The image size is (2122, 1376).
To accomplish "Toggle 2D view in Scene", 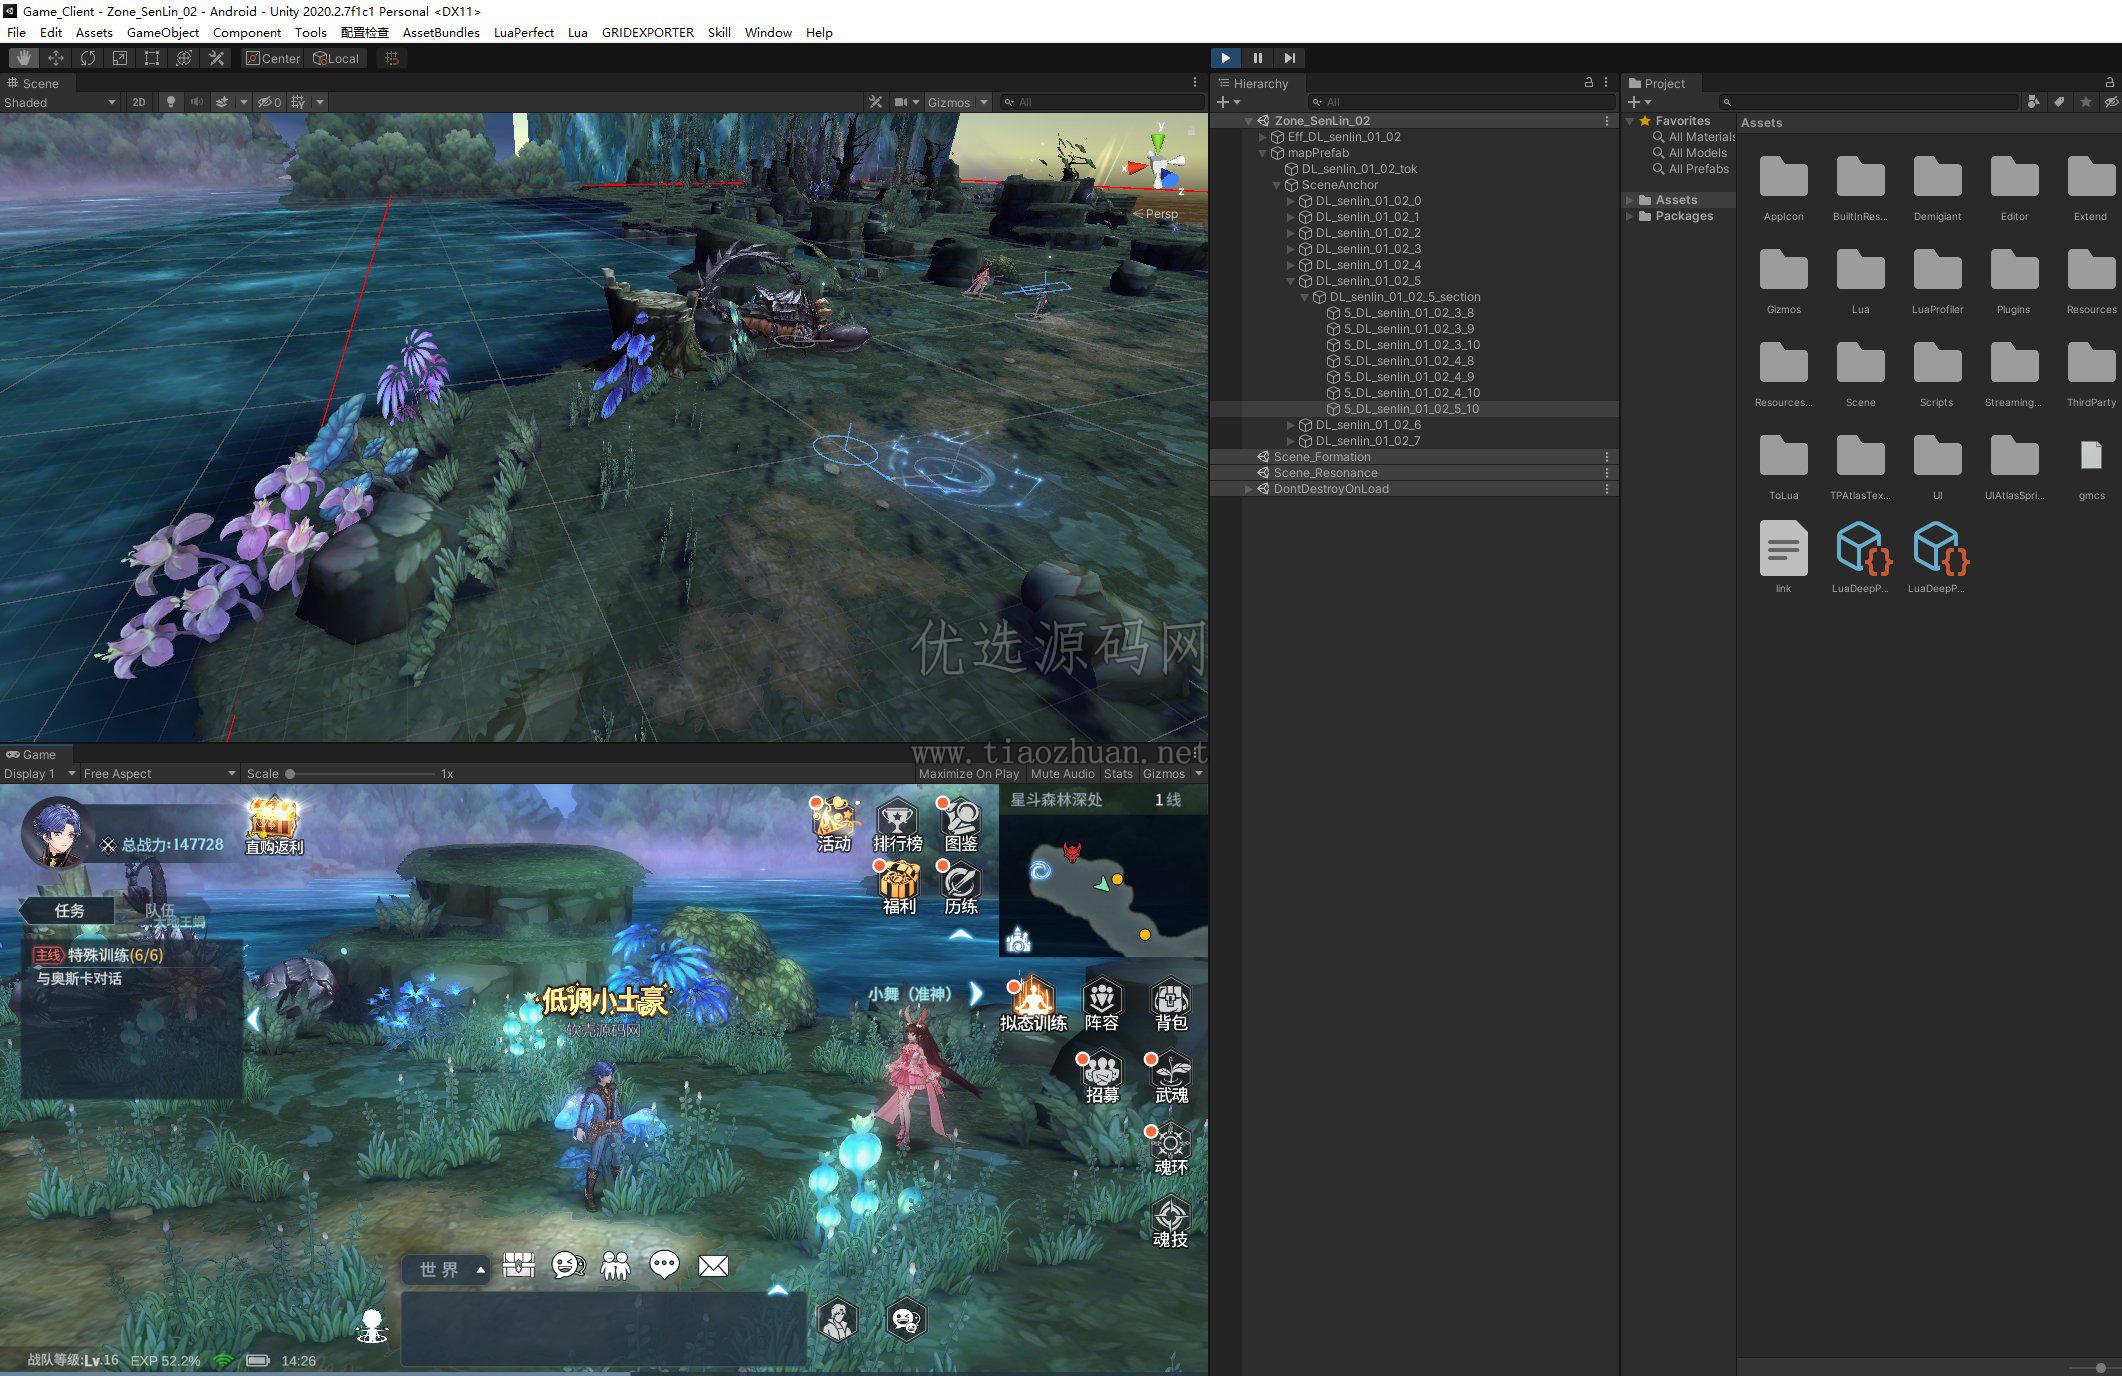I will point(139,102).
